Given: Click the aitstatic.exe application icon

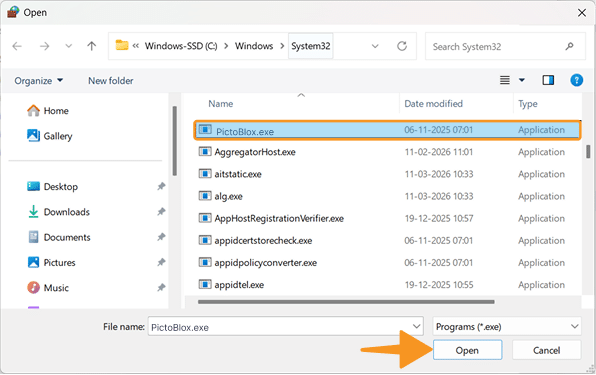Looking at the screenshot, I should [x=205, y=174].
